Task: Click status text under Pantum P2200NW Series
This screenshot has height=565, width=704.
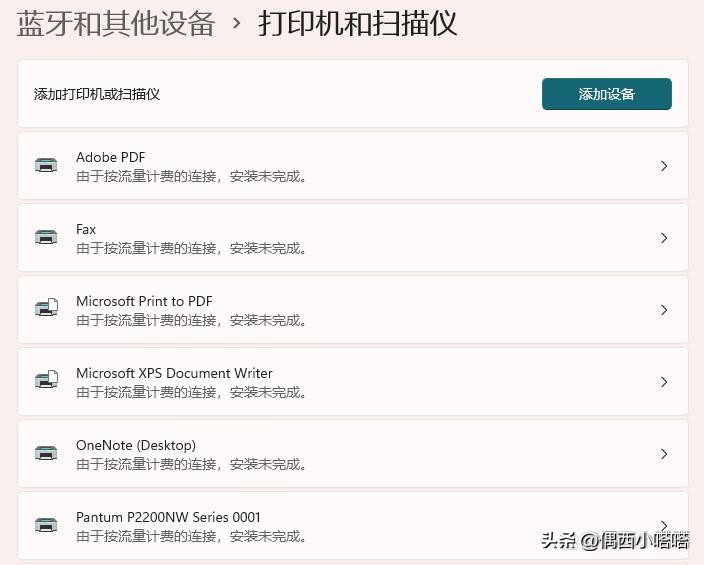Action: coord(191,536)
